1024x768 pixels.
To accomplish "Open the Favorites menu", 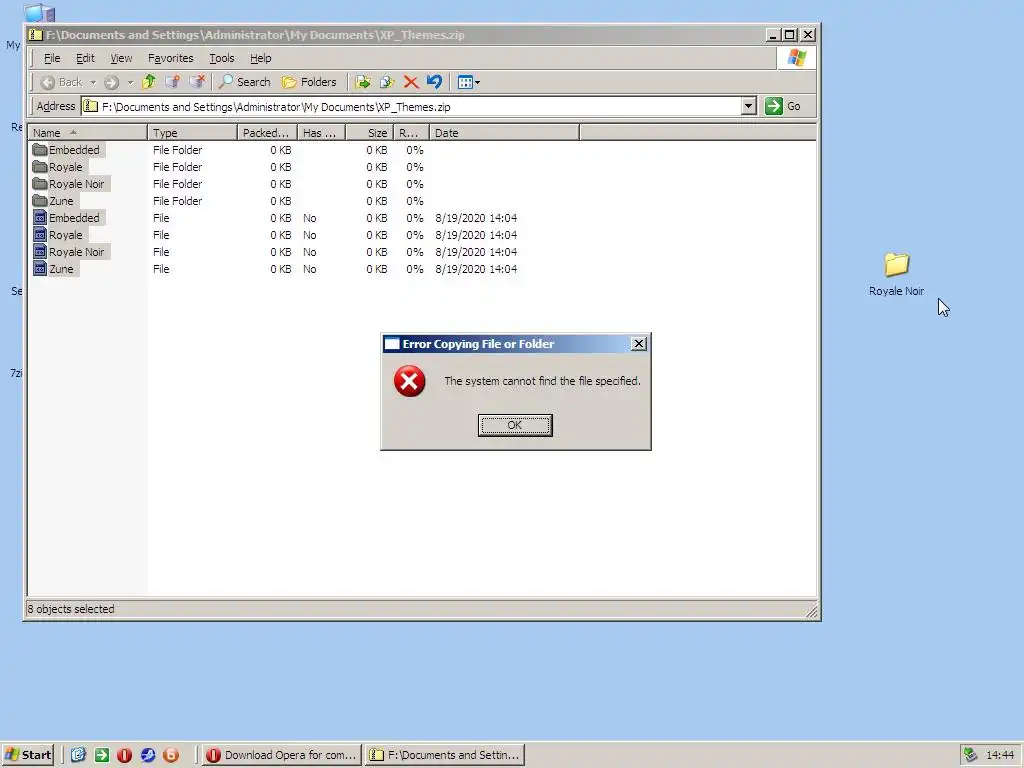I will coord(170,58).
